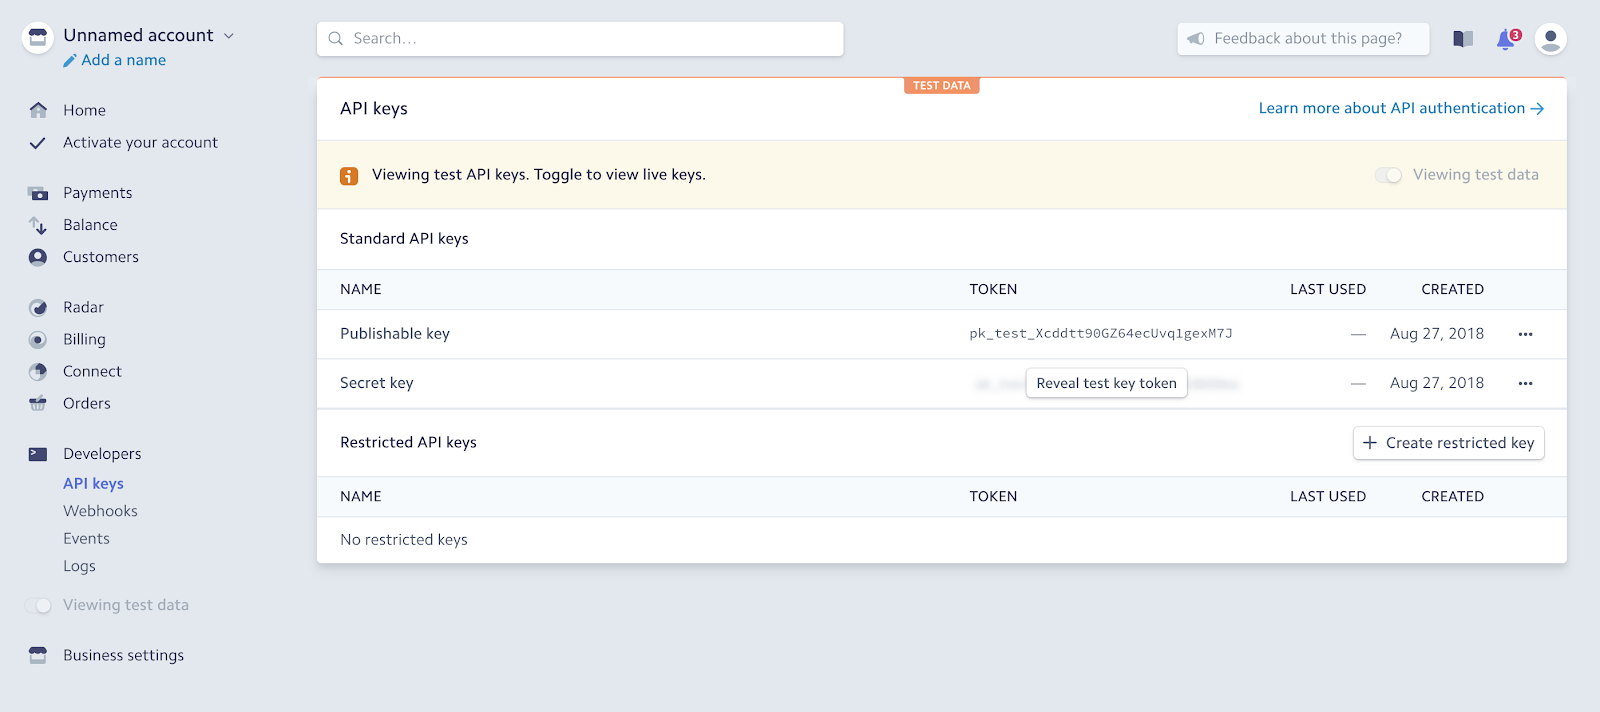This screenshot has width=1600, height=712.
Task: Open Webhooks in the Developers menu
Action: point(100,511)
